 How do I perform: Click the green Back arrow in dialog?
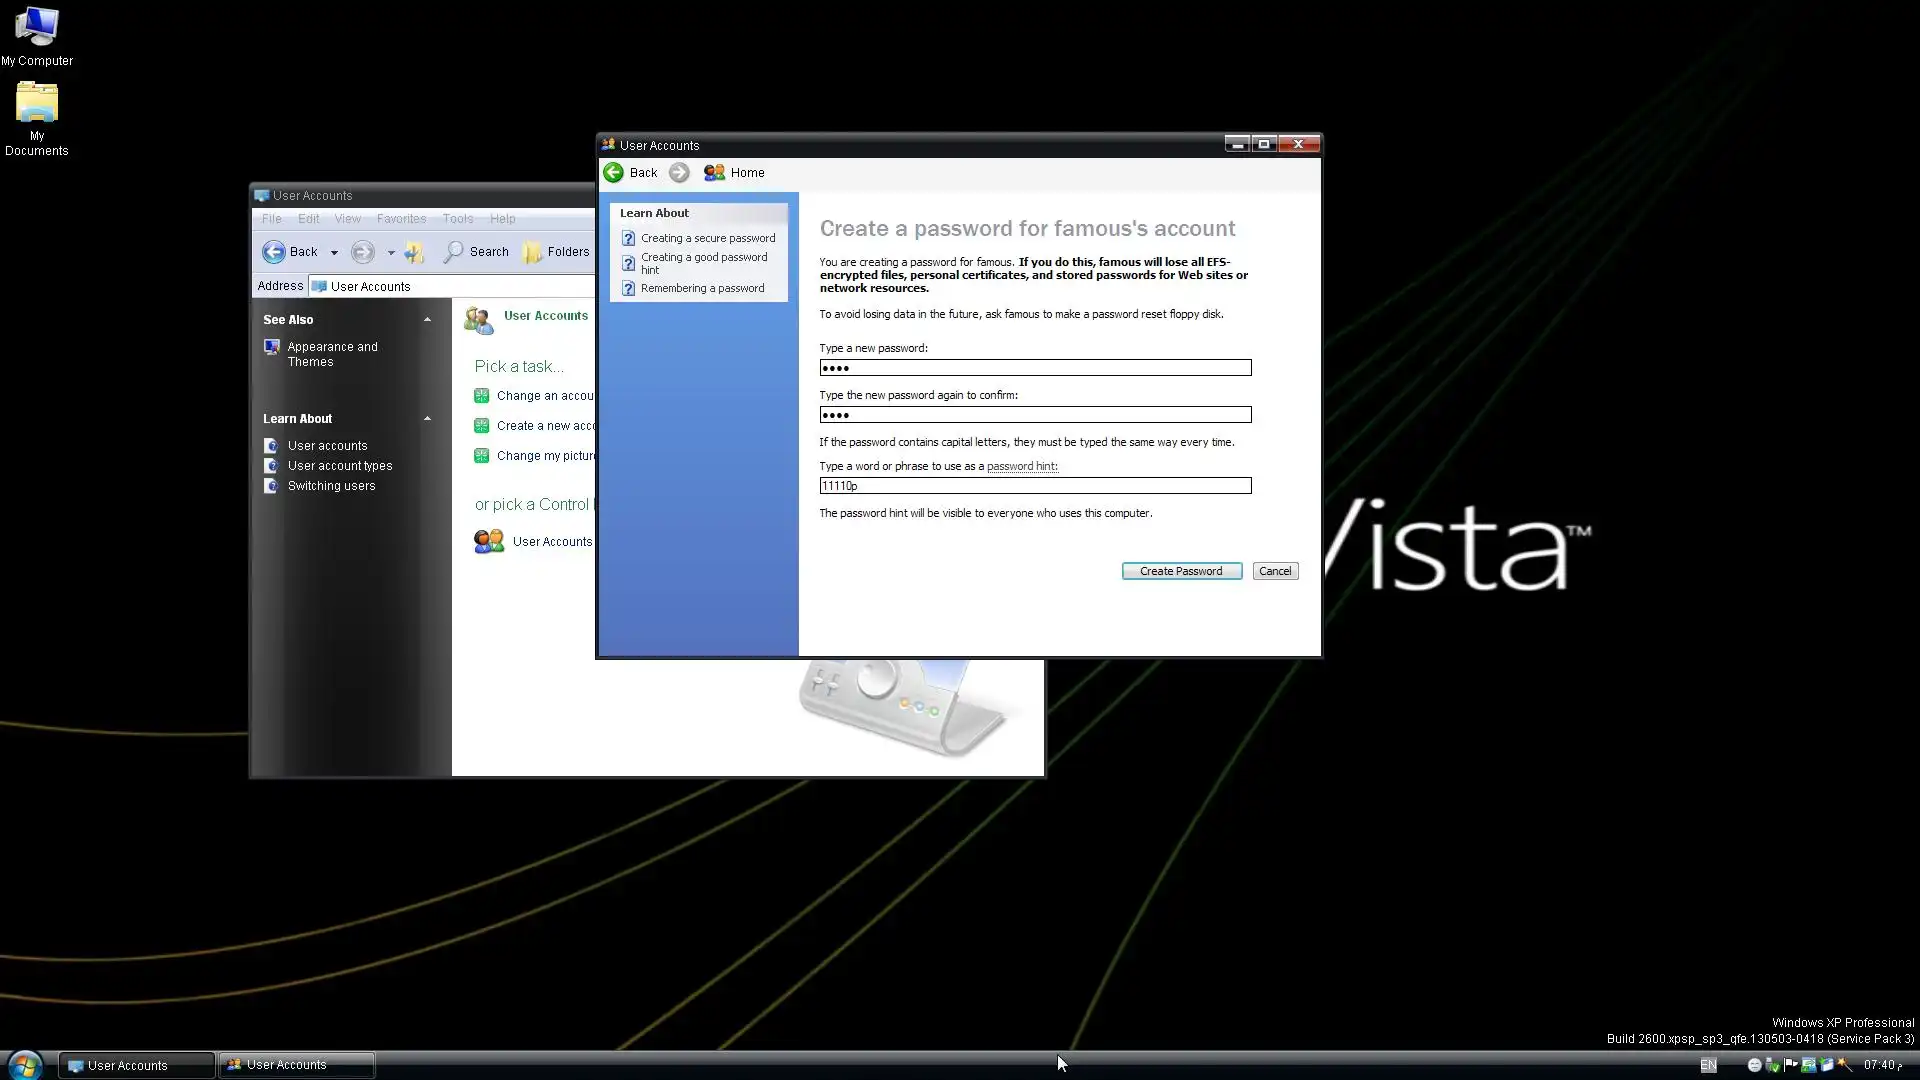(614, 172)
